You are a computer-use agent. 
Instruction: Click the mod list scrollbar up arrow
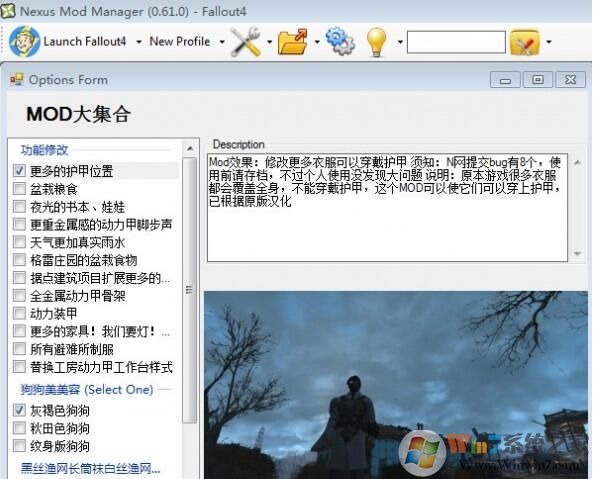190,149
